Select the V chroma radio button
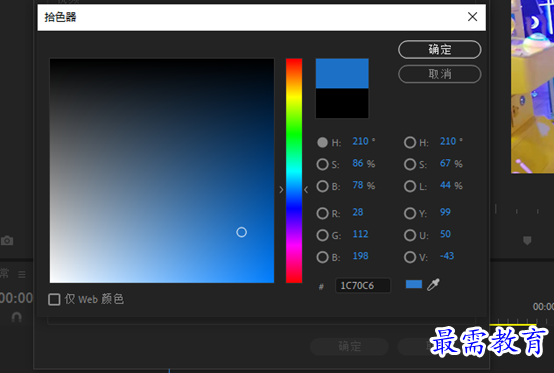This screenshot has width=554, height=373. click(410, 257)
